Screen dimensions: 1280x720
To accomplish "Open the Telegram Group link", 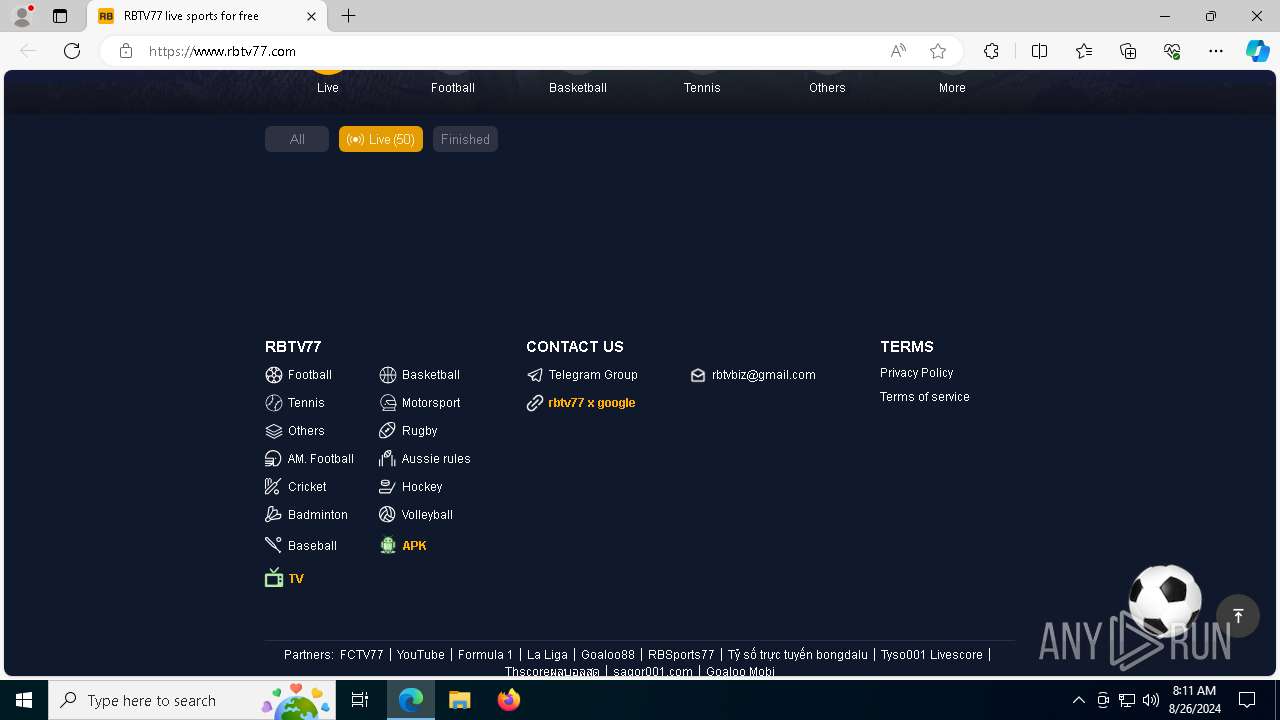I will coord(593,375).
